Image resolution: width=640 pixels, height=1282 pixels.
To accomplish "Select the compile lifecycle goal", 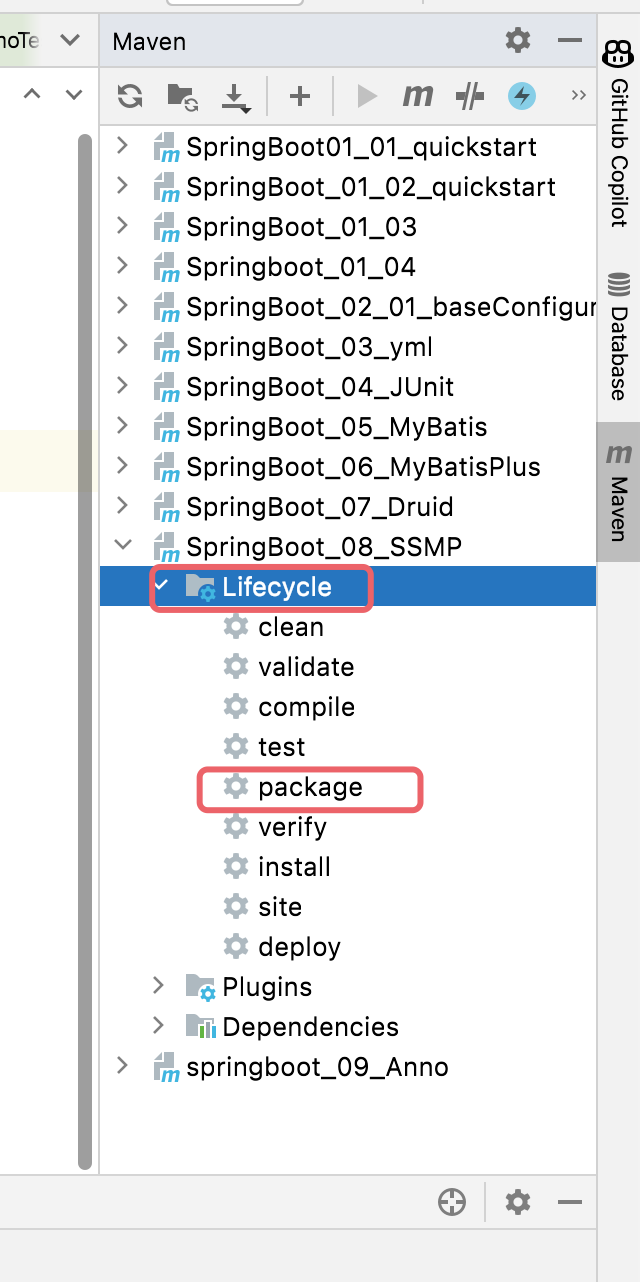I will tap(307, 707).
